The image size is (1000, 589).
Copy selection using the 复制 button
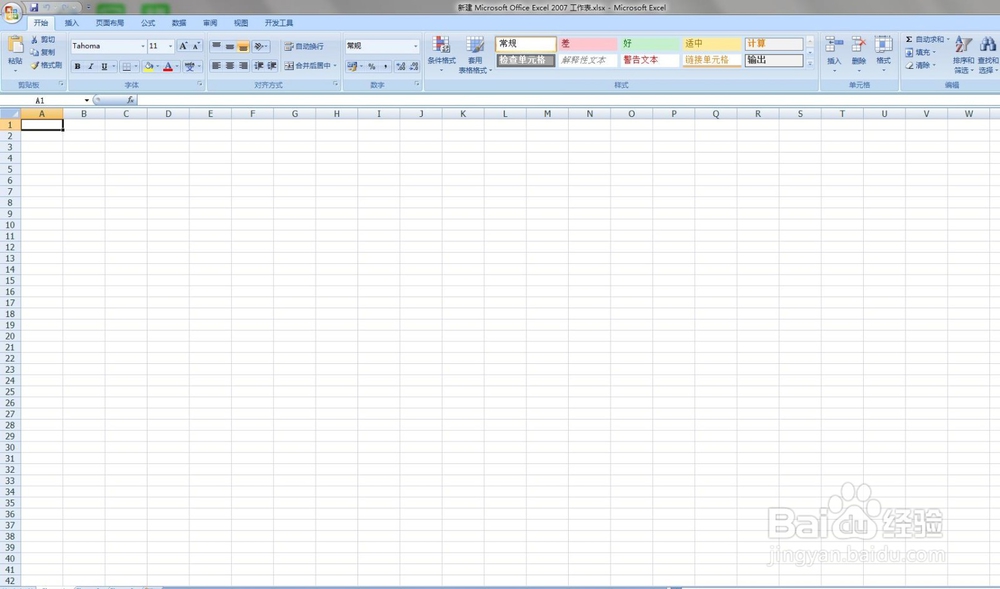click(43, 52)
